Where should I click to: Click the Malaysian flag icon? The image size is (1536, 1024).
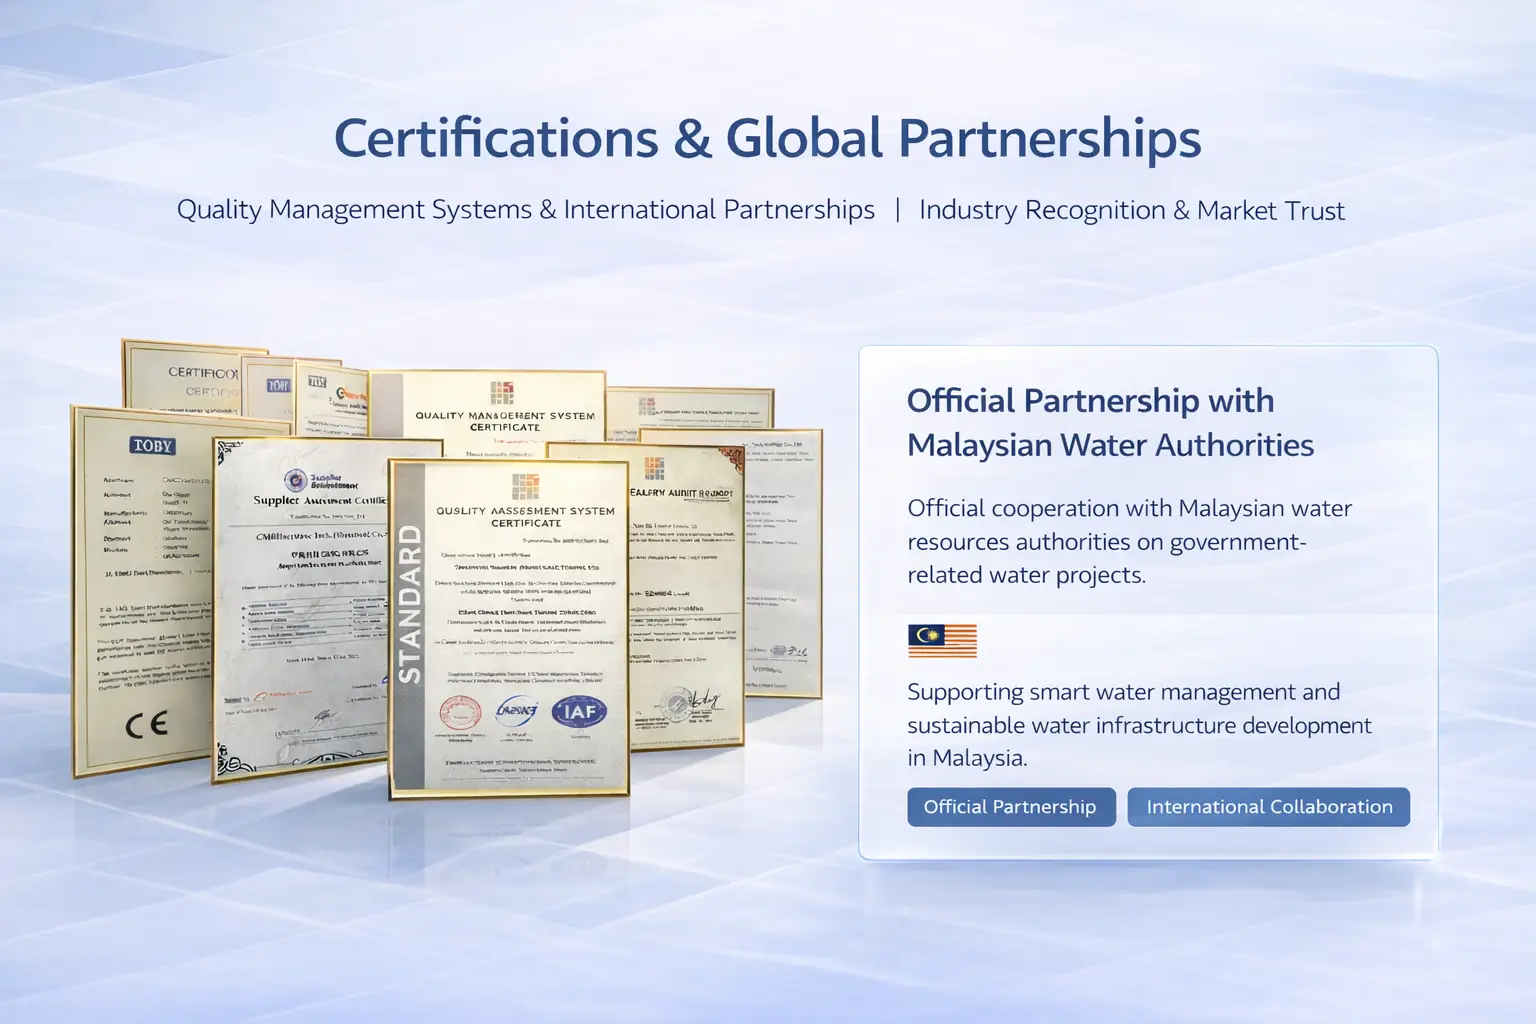coord(943,640)
